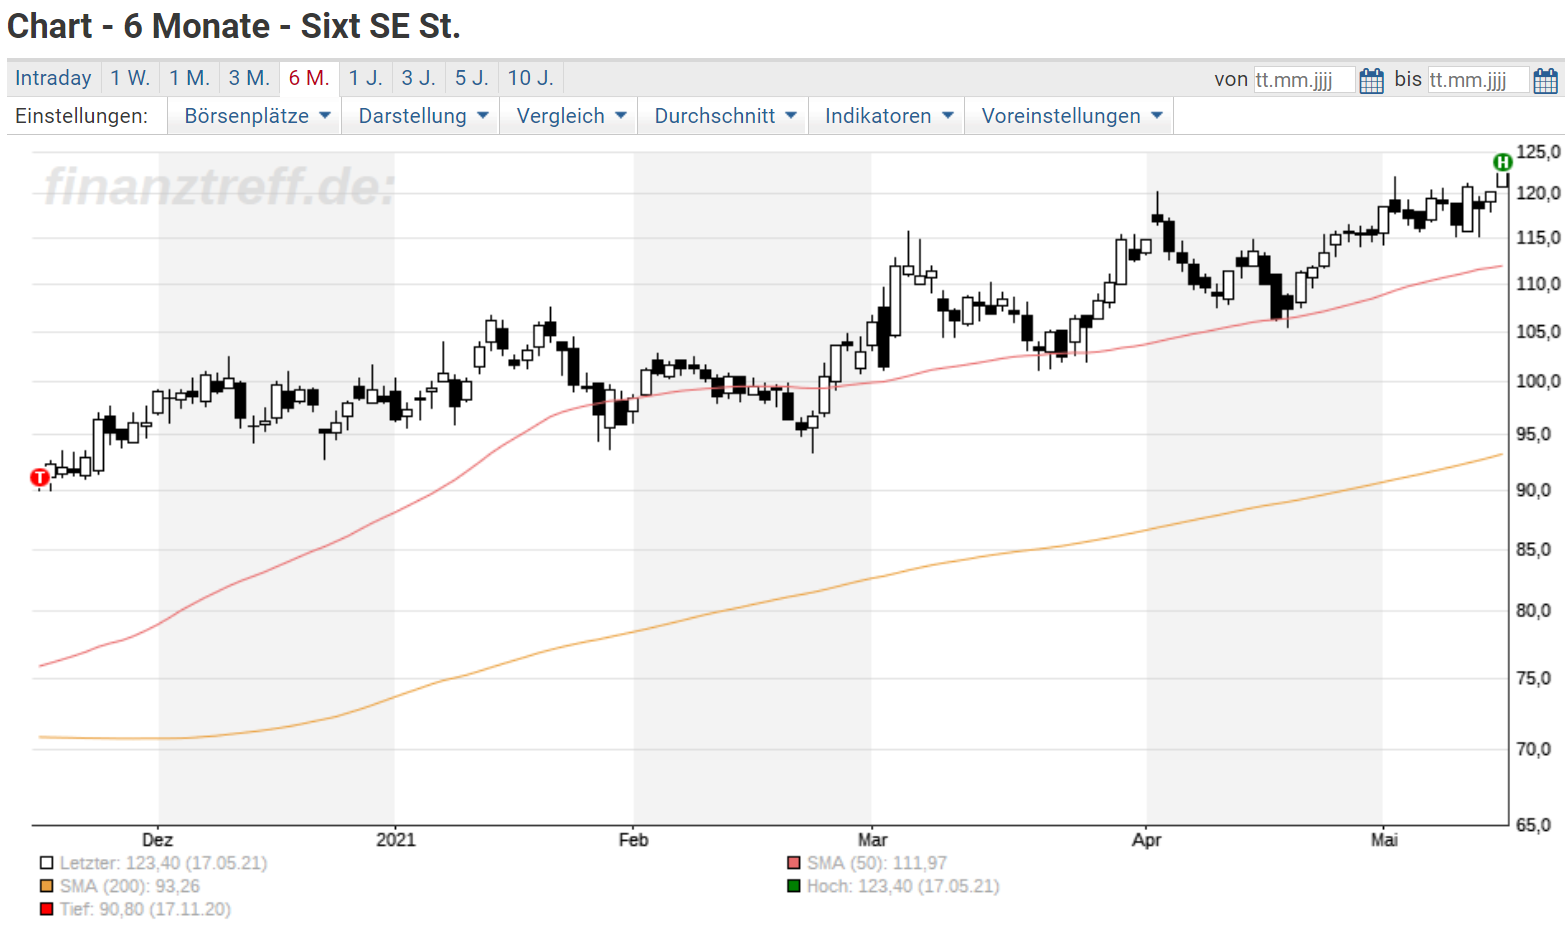Focus the 'bis' end date field
Image resolution: width=1565 pixels, height=931 pixels.
tap(1478, 80)
